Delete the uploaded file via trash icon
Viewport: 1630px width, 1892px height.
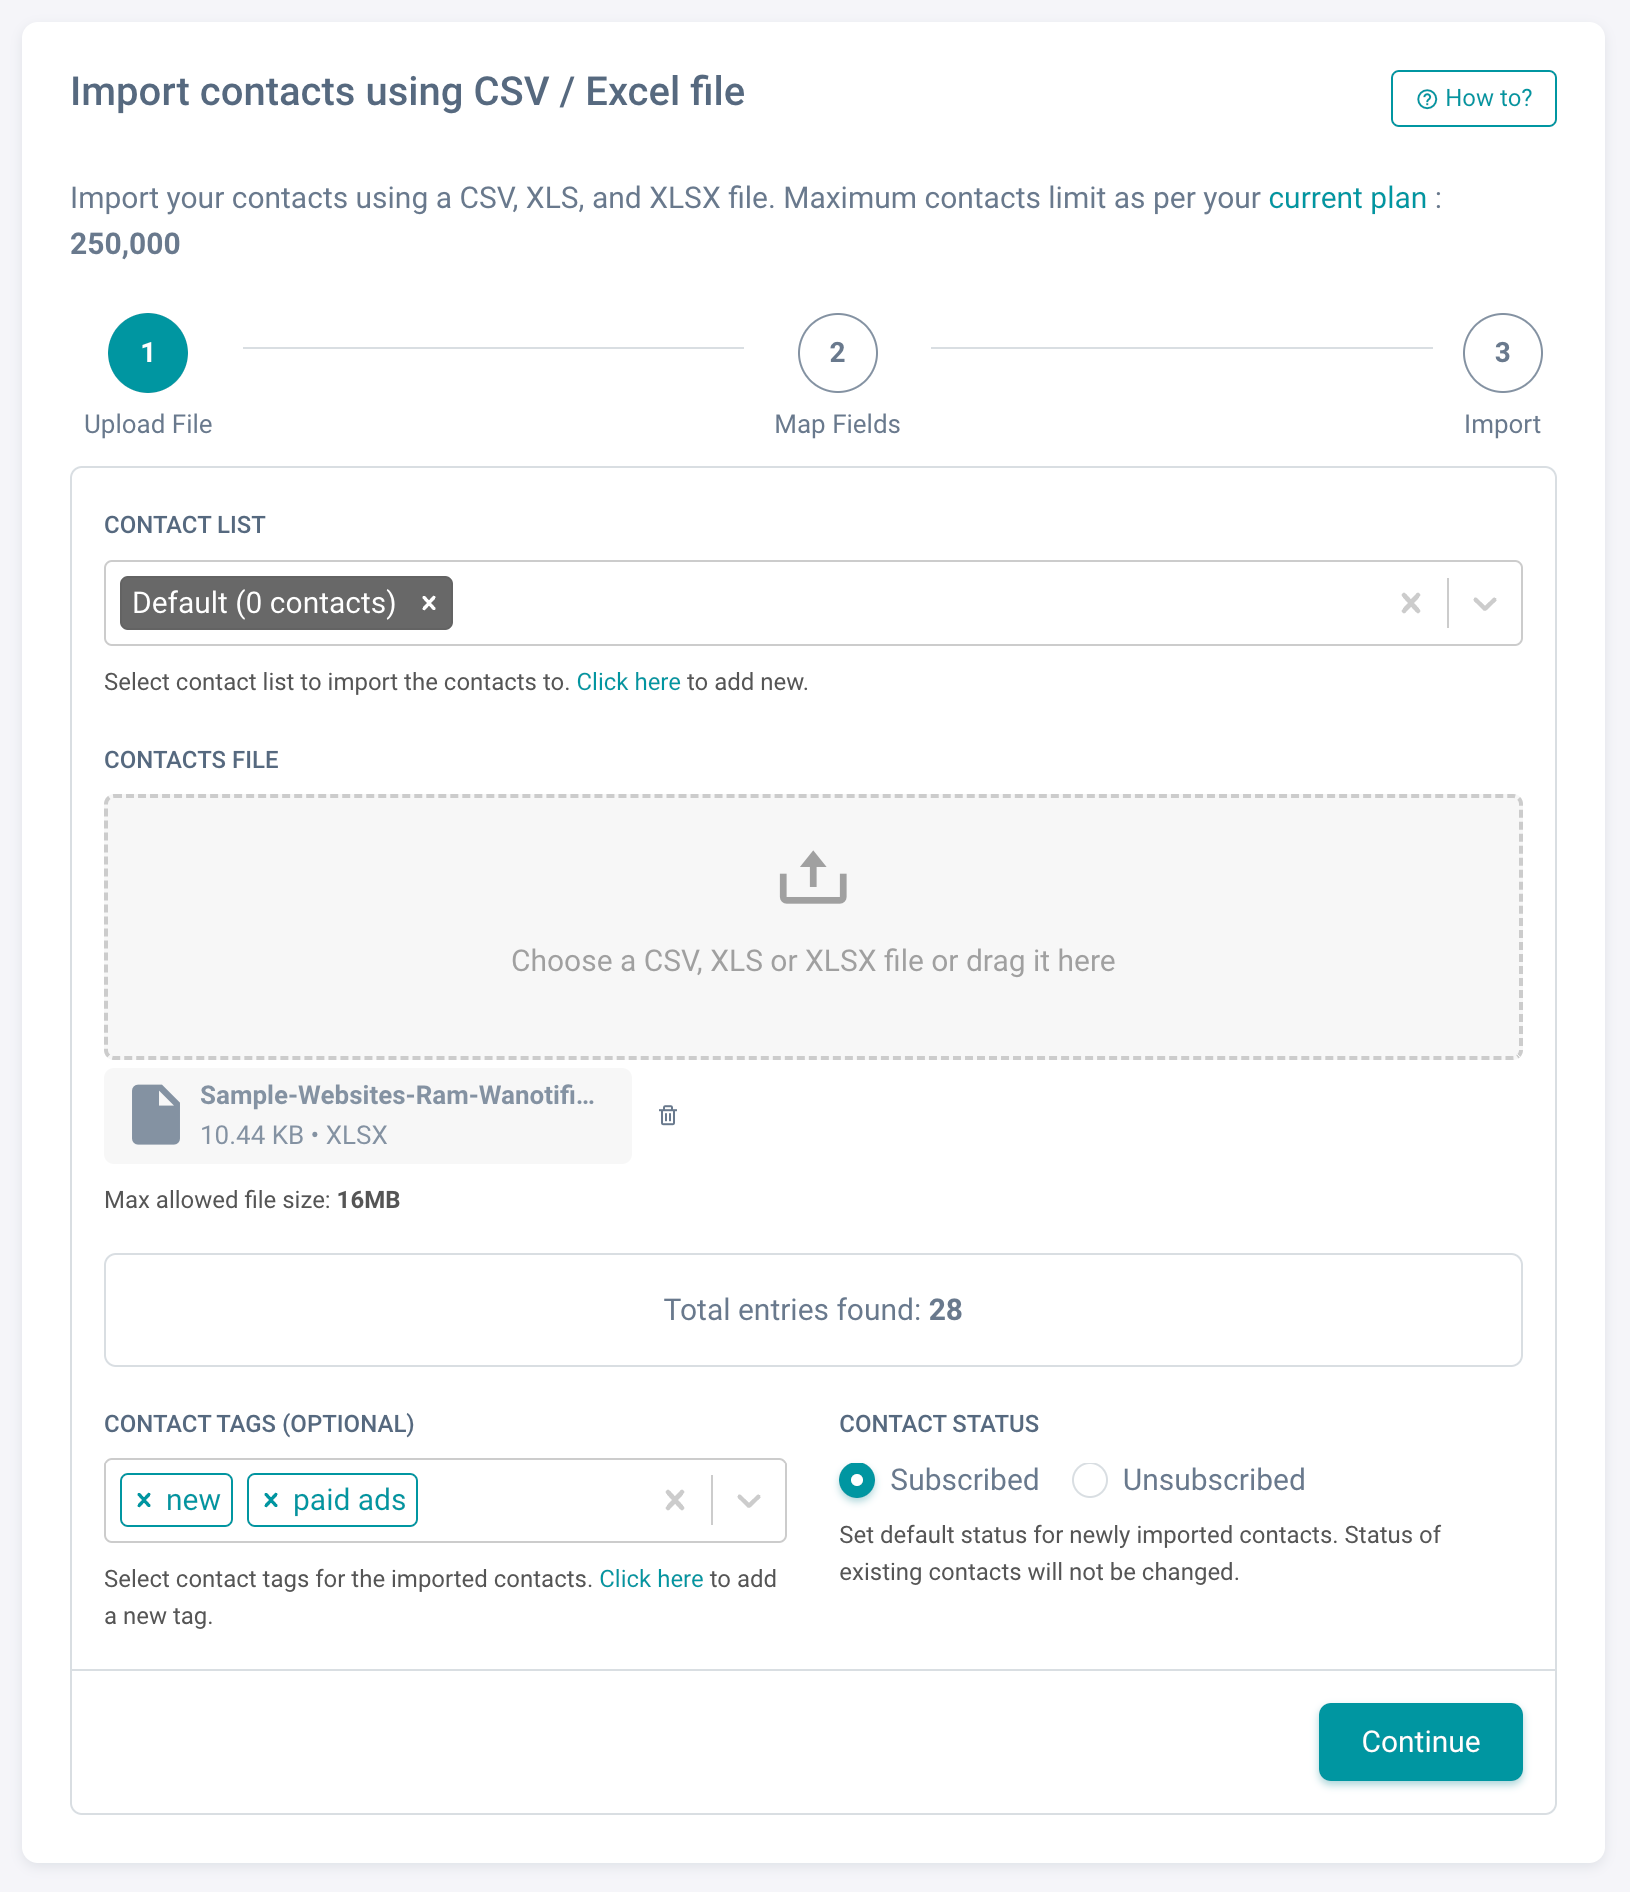point(668,1115)
